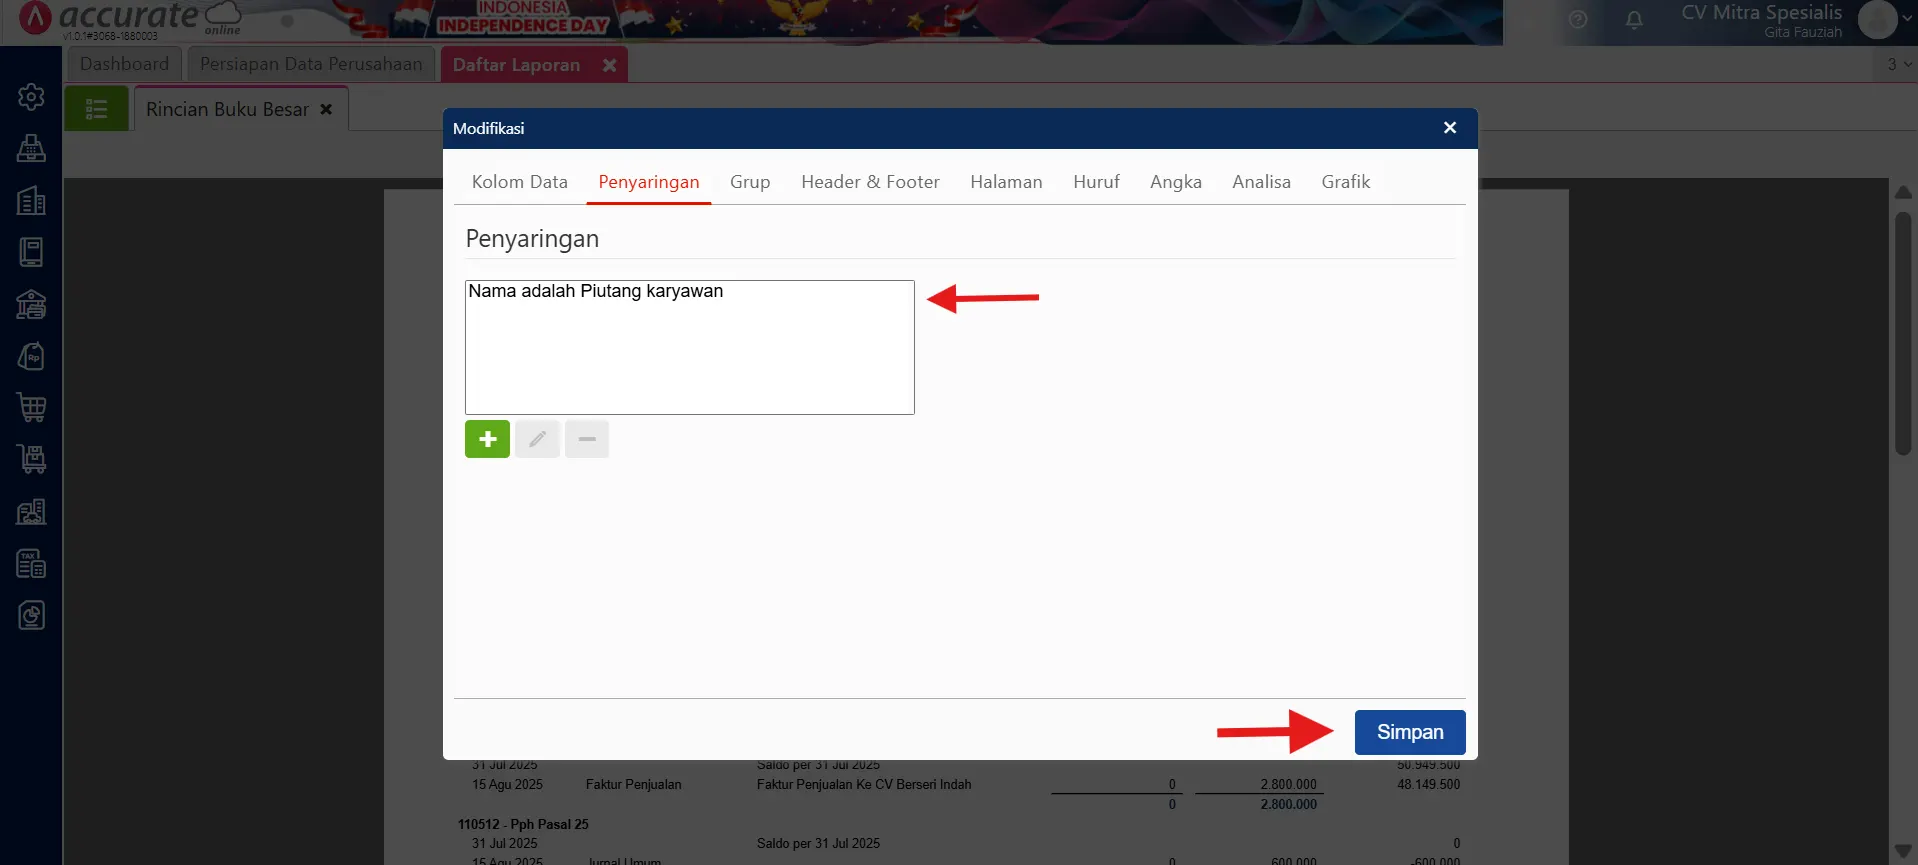Open the register cashier icon in sidebar
Image resolution: width=1918 pixels, height=865 pixels.
31,148
